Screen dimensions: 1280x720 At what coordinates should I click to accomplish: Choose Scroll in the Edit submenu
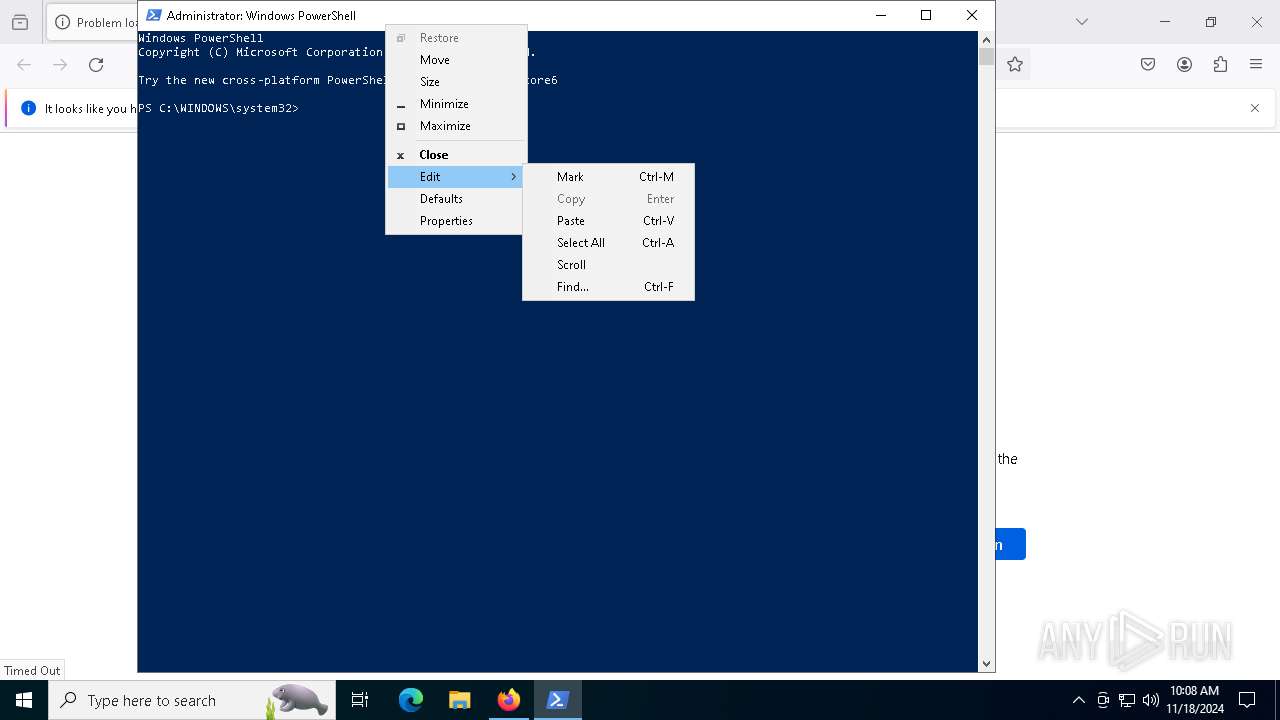tap(608, 265)
